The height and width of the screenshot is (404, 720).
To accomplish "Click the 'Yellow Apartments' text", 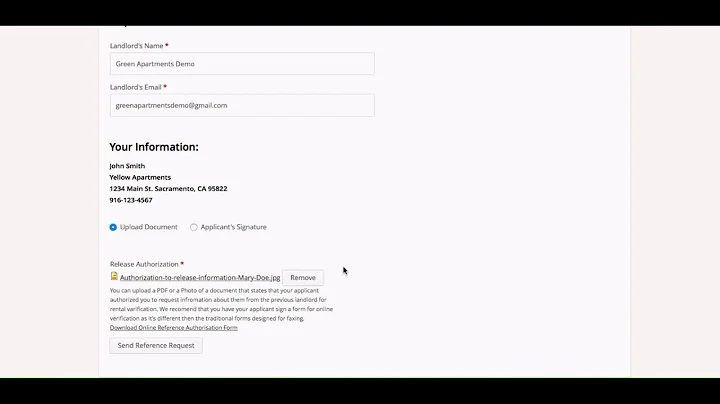I will [140, 177].
